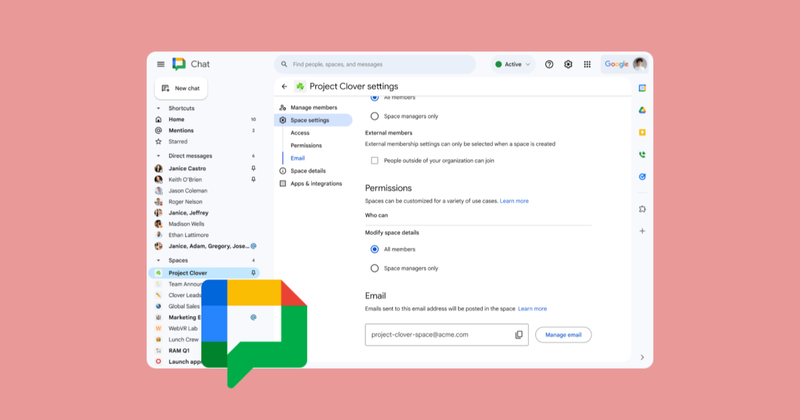Click the Home house icon
This screenshot has width=800, height=420.
click(159, 119)
